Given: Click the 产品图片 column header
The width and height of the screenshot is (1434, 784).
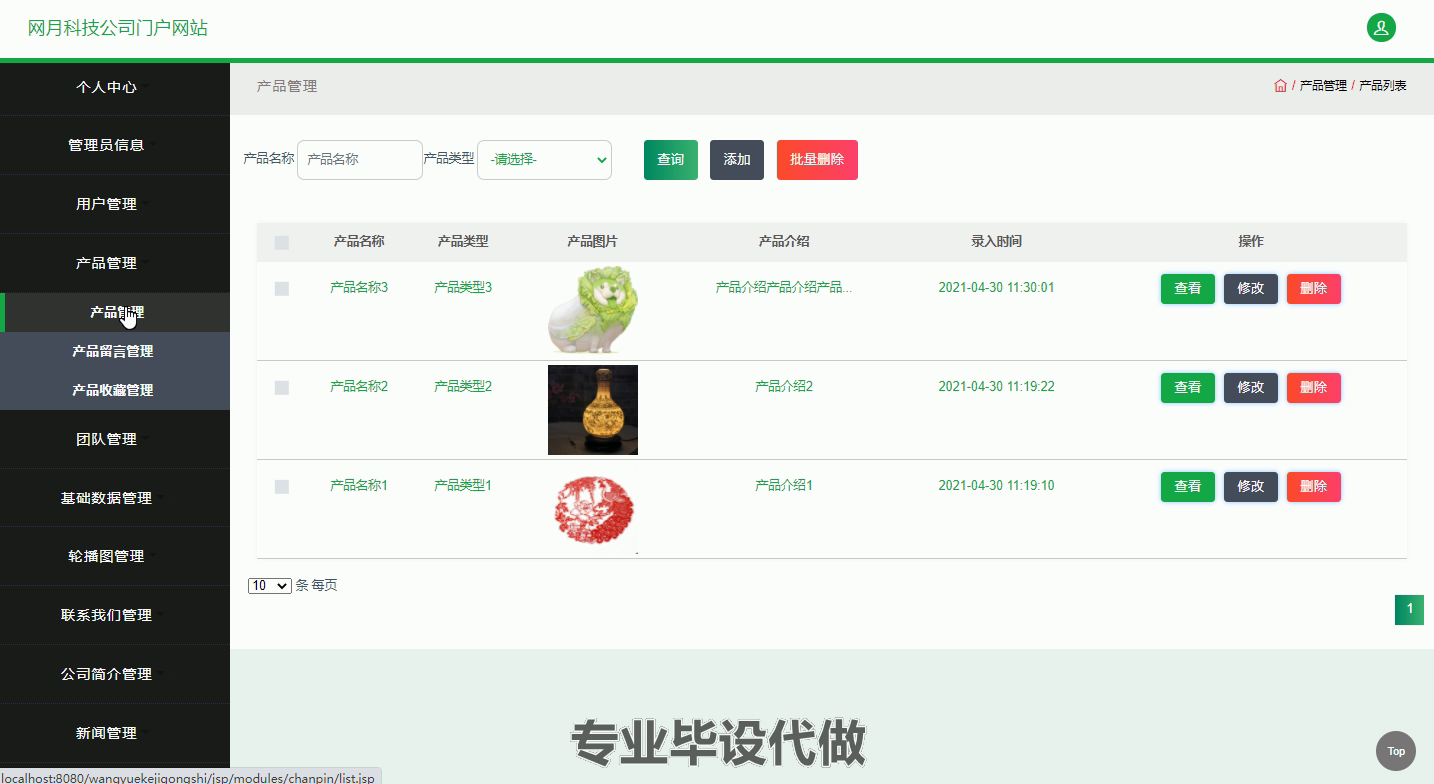Looking at the screenshot, I should point(592,242).
